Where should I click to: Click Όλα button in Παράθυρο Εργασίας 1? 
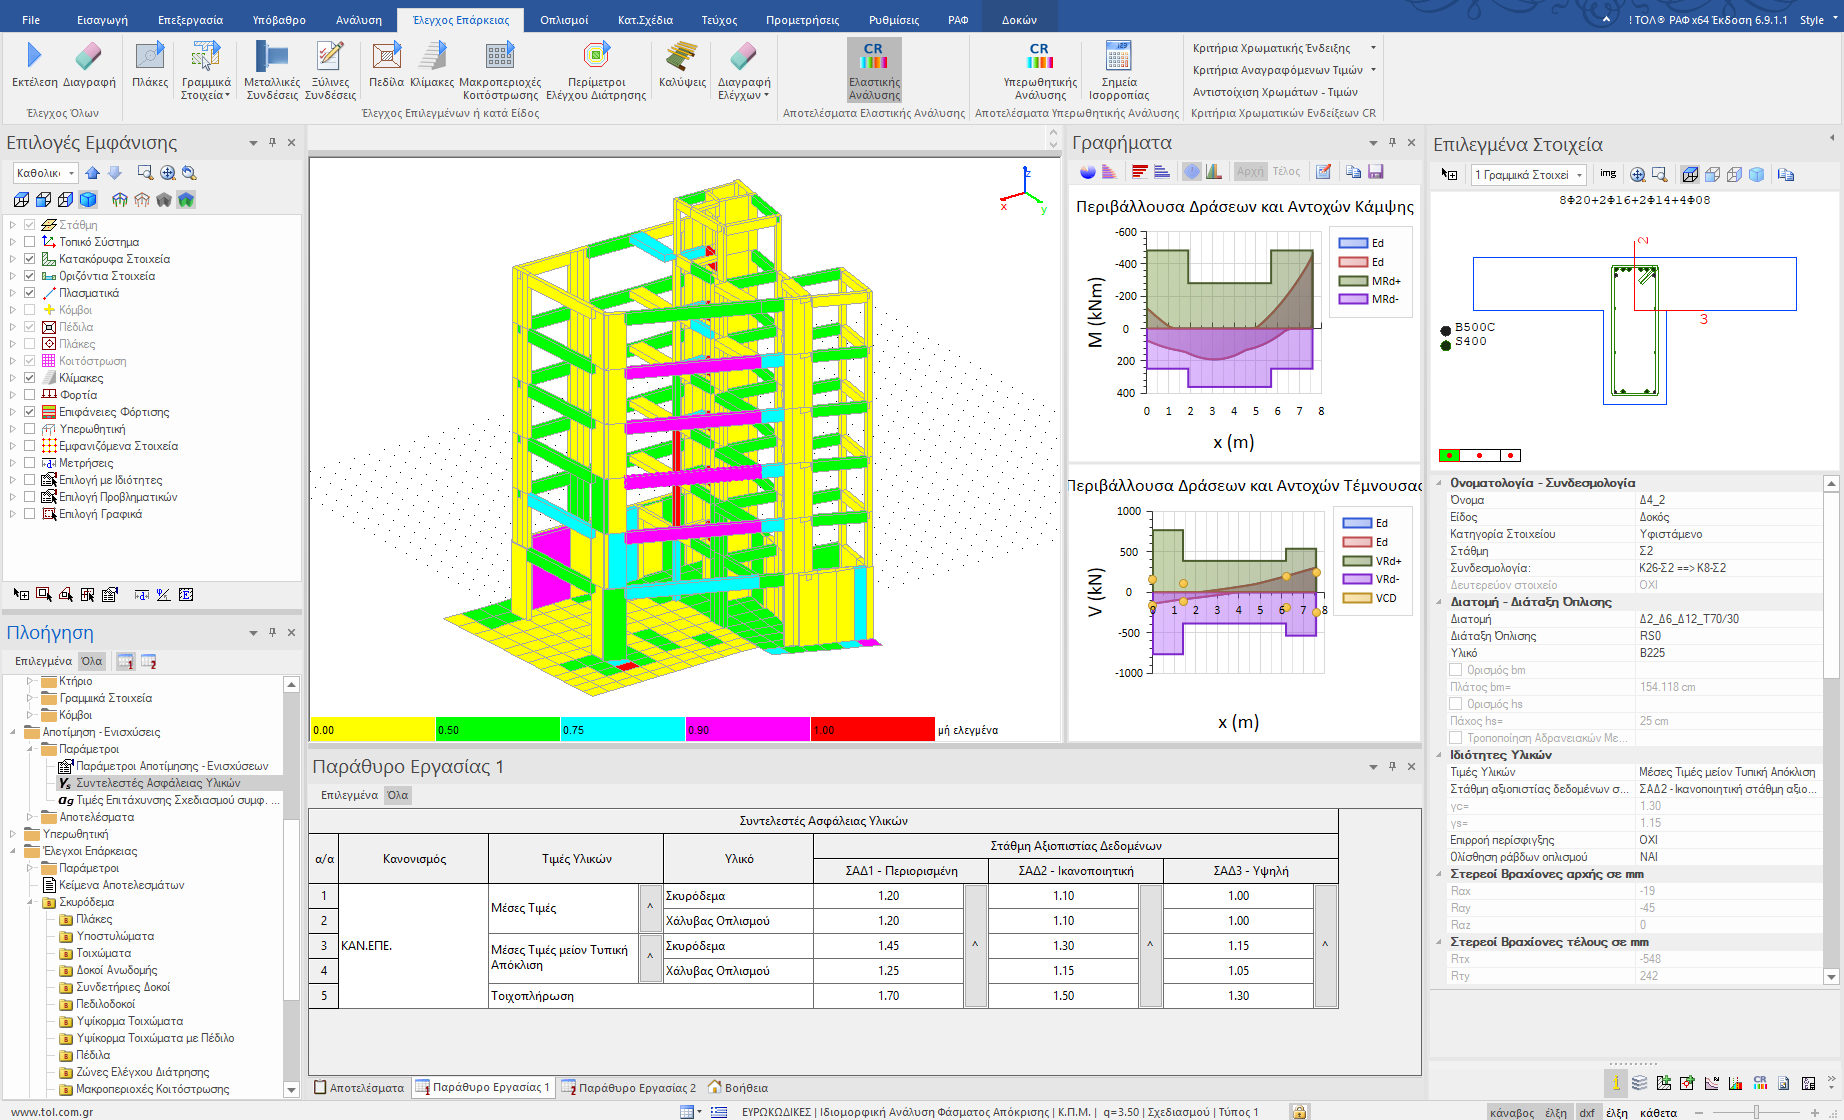[x=398, y=795]
